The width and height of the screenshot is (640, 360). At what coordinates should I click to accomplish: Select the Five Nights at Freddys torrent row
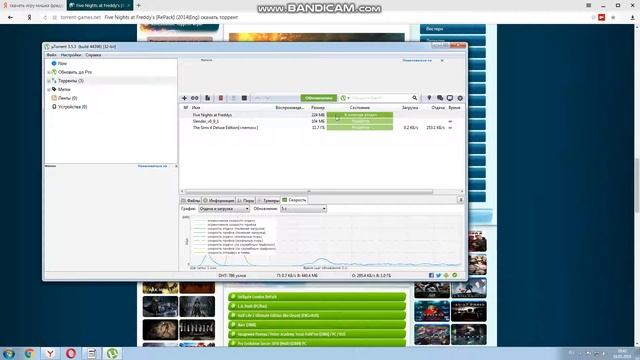(x=322, y=115)
